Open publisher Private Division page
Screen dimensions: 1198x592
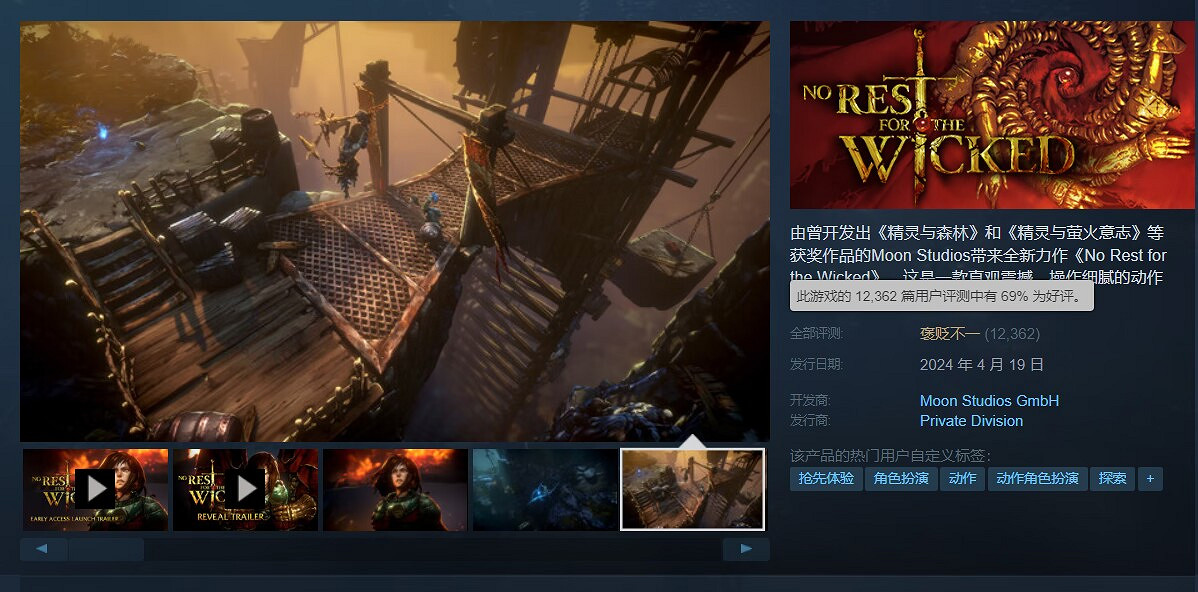971,421
